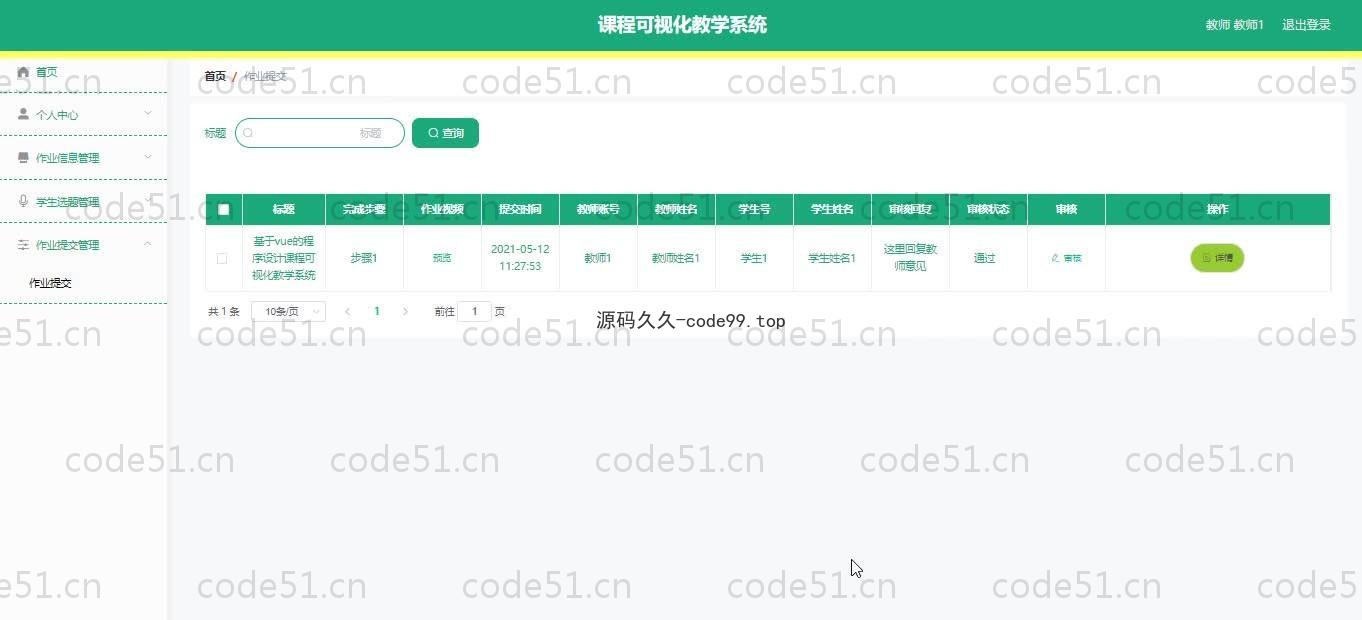Click the sliders icon beside 作业提交管理
Viewport: 1362px width, 620px height.
tap(23, 244)
